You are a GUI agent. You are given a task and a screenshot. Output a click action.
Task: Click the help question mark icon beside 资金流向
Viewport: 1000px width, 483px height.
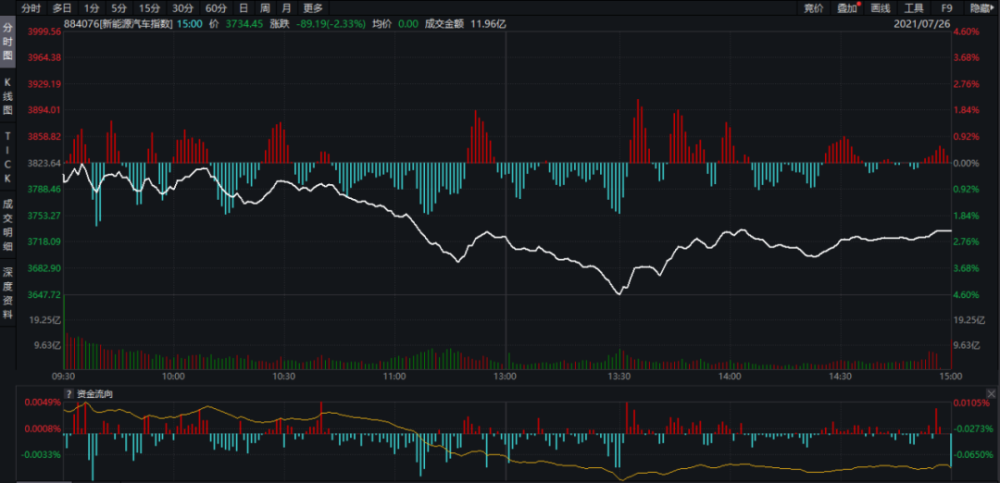click(70, 394)
